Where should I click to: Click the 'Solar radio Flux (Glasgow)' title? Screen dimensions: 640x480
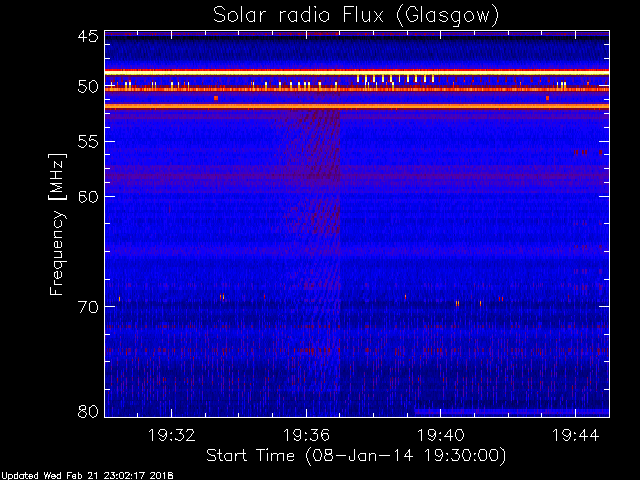pyautogui.click(x=356, y=16)
